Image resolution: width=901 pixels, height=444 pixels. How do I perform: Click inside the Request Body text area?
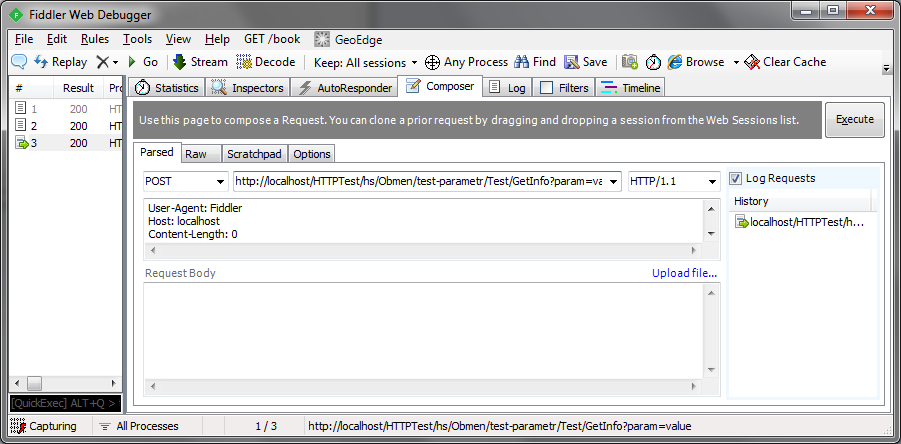pyautogui.click(x=424, y=331)
